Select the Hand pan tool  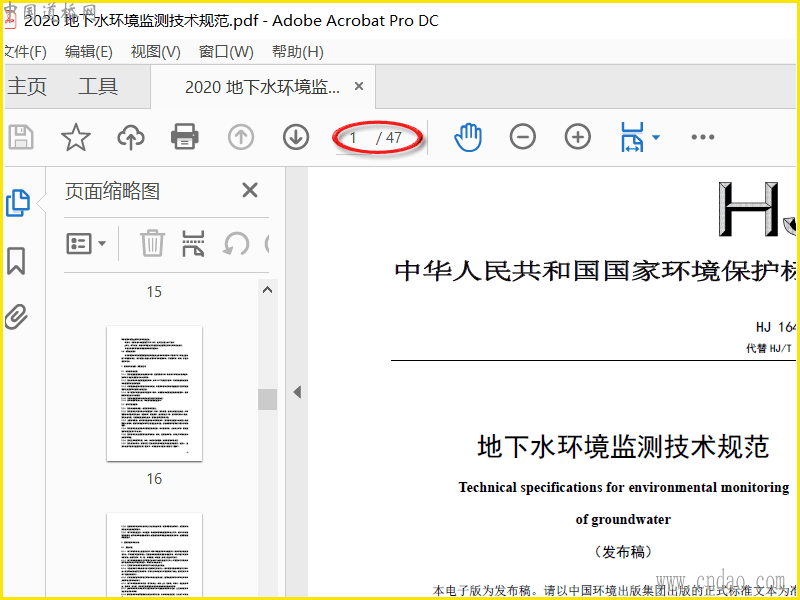[x=468, y=137]
